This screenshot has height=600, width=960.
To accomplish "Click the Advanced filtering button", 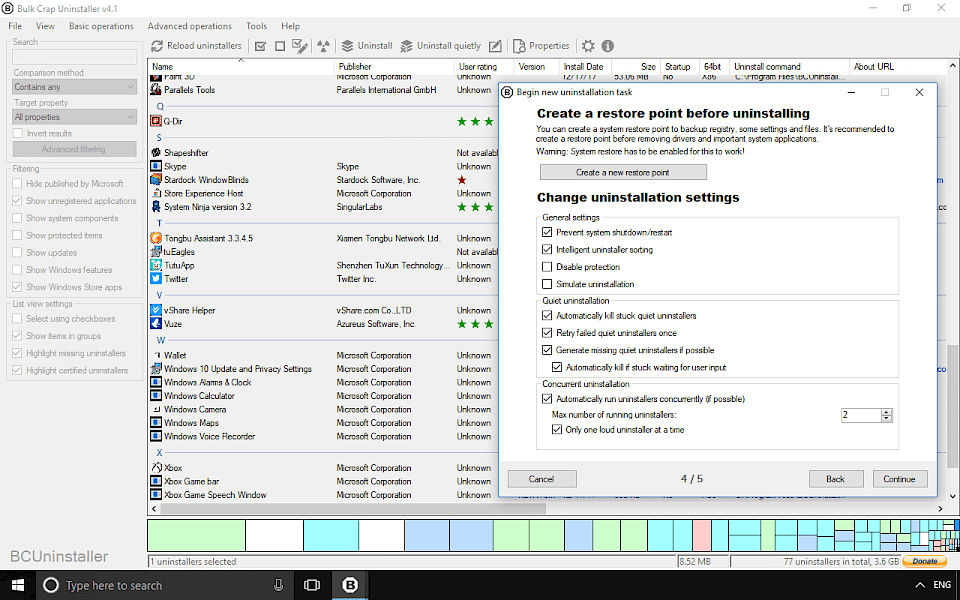I will point(75,149).
